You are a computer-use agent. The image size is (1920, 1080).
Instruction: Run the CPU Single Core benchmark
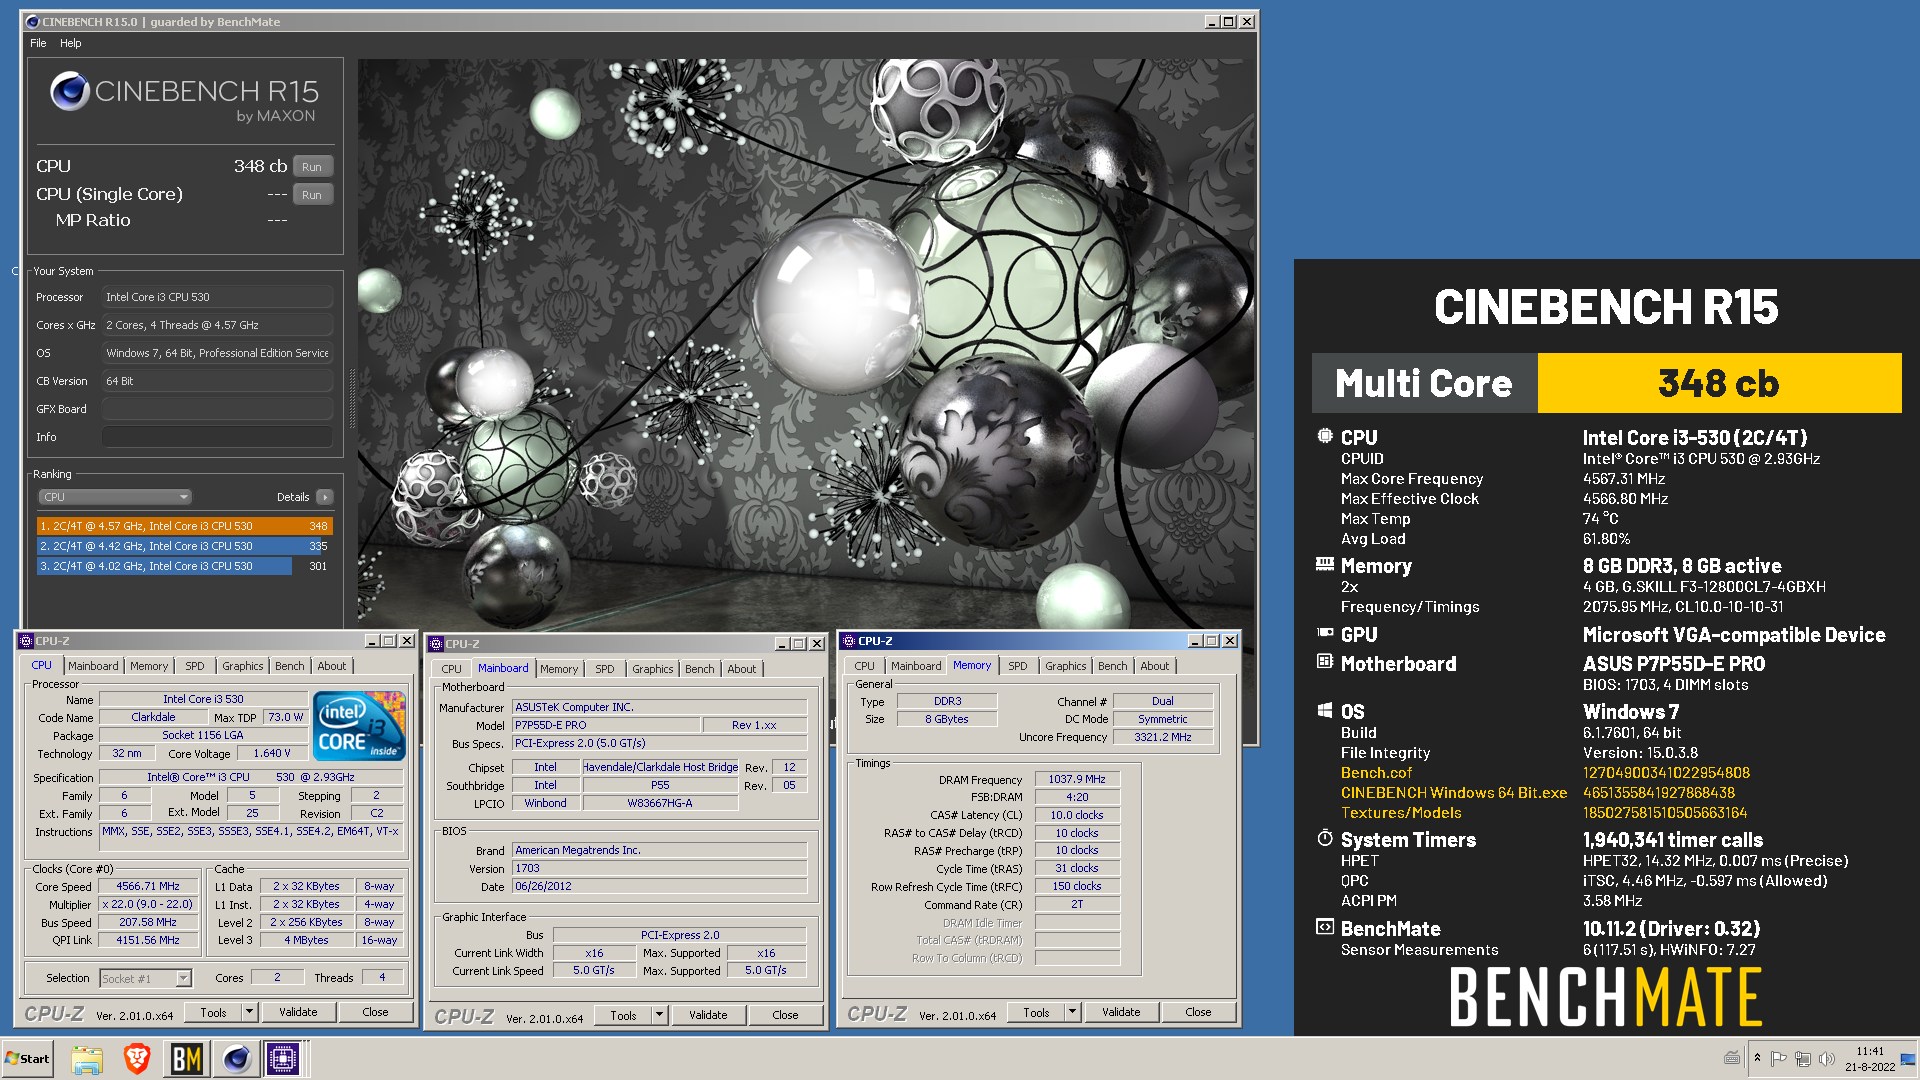tap(312, 195)
